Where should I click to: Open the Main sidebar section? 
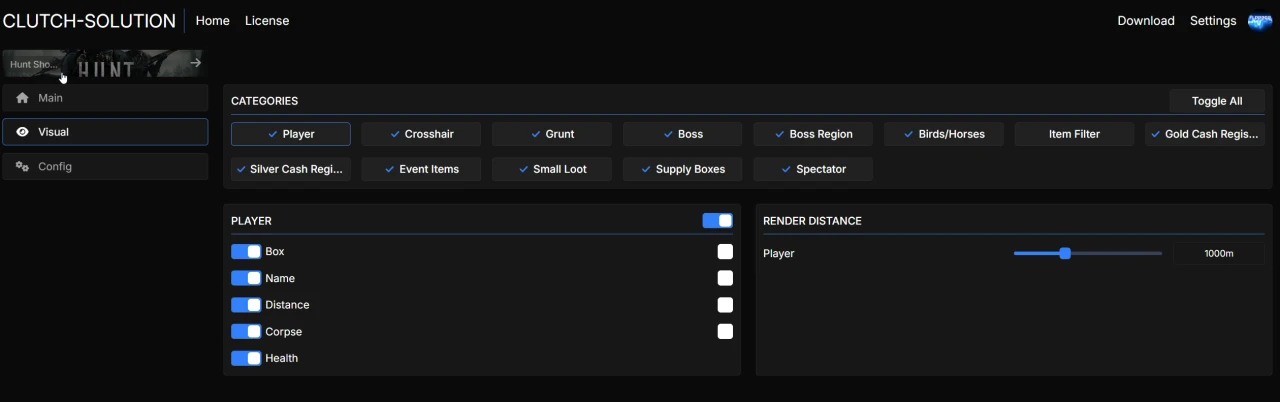105,98
